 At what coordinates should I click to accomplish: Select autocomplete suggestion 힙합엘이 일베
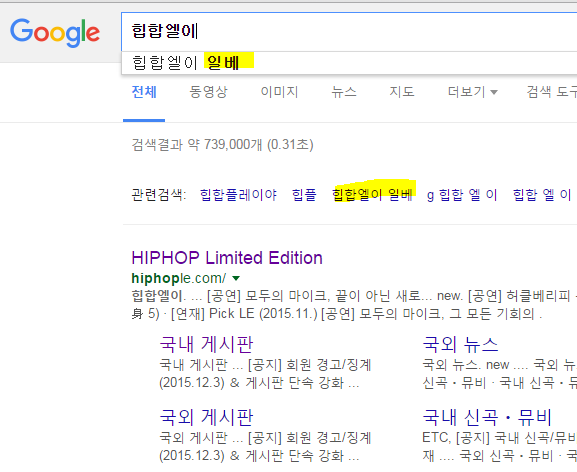[x=349, y=63]
